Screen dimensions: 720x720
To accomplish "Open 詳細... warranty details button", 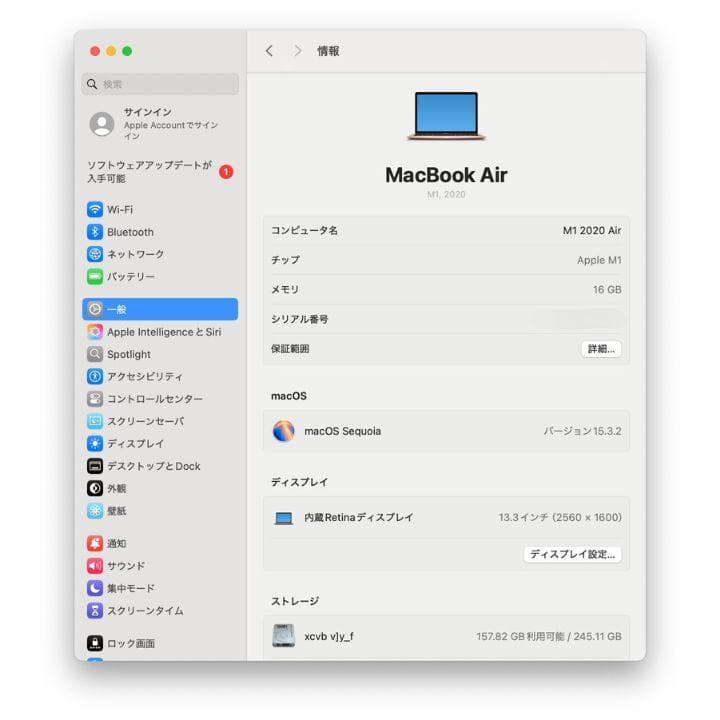I will pyautogui.click(x=601, y=349).
